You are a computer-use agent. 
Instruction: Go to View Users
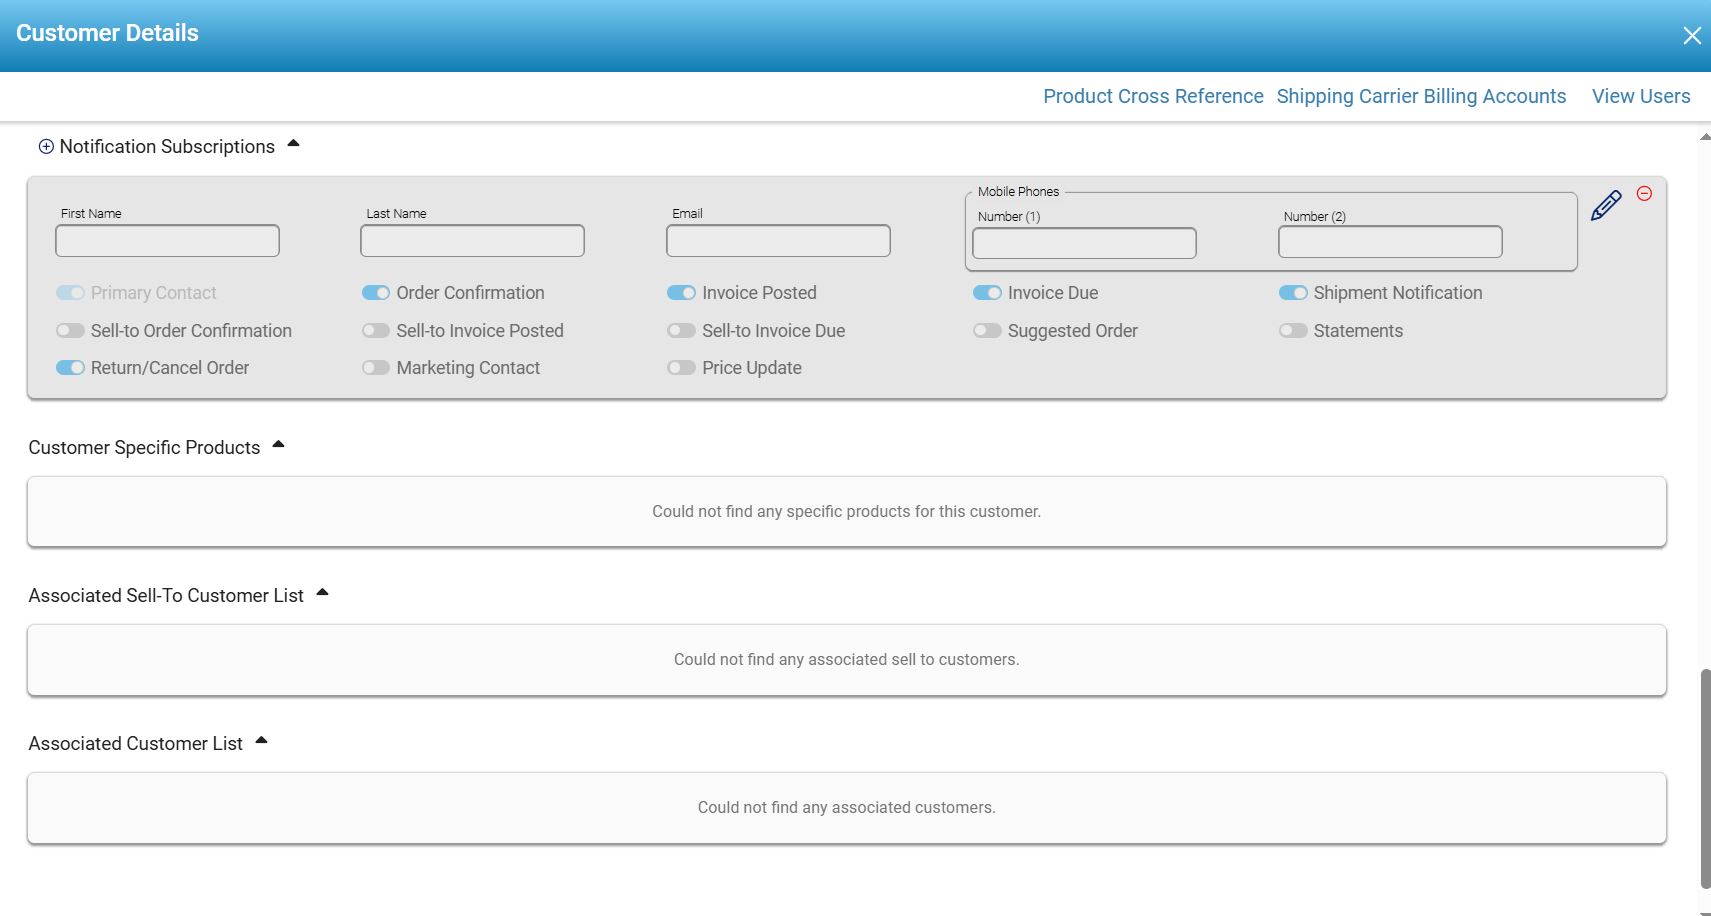pyautogui.click(x=1641, y=96)
